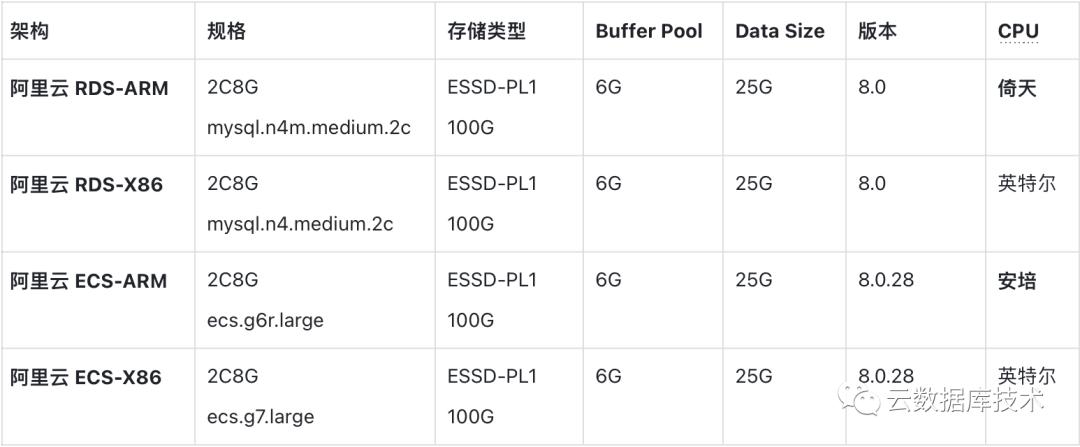Click the 阿里云 ECS-X86 row label

pyautogui.click(x=86, y=377)
